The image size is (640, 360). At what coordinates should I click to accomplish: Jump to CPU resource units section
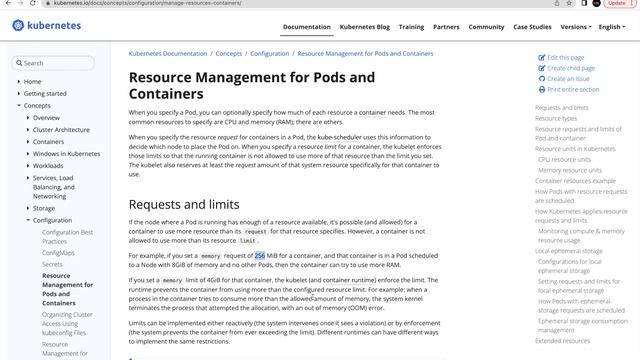[564, 160]
